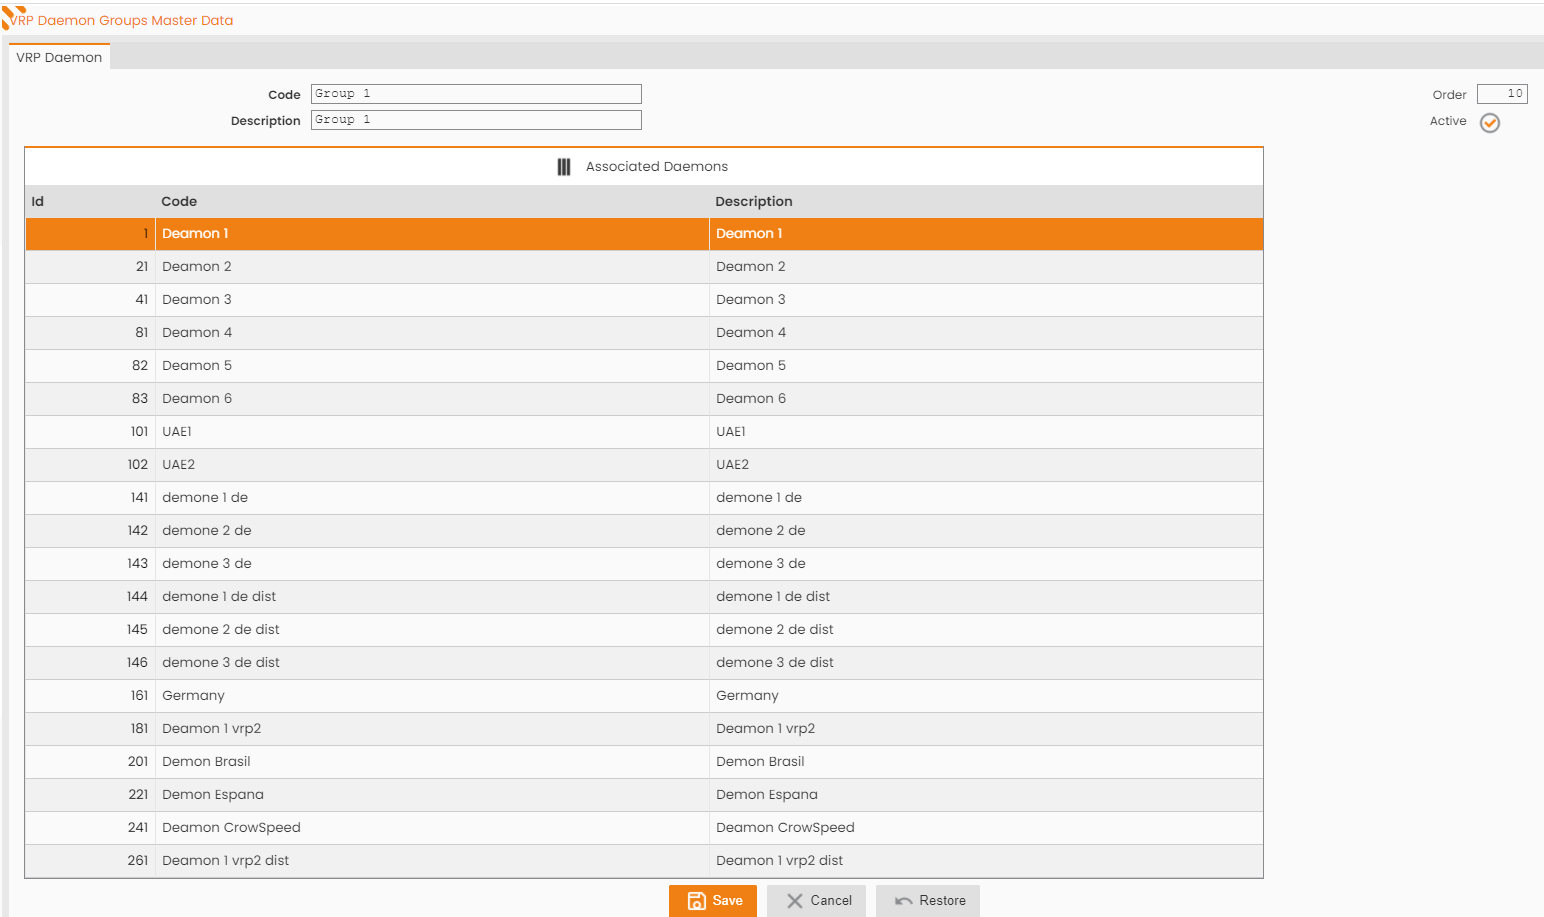Select row with code Deamon 2
Screen dimensions: 1544x917
click(644, 267)
